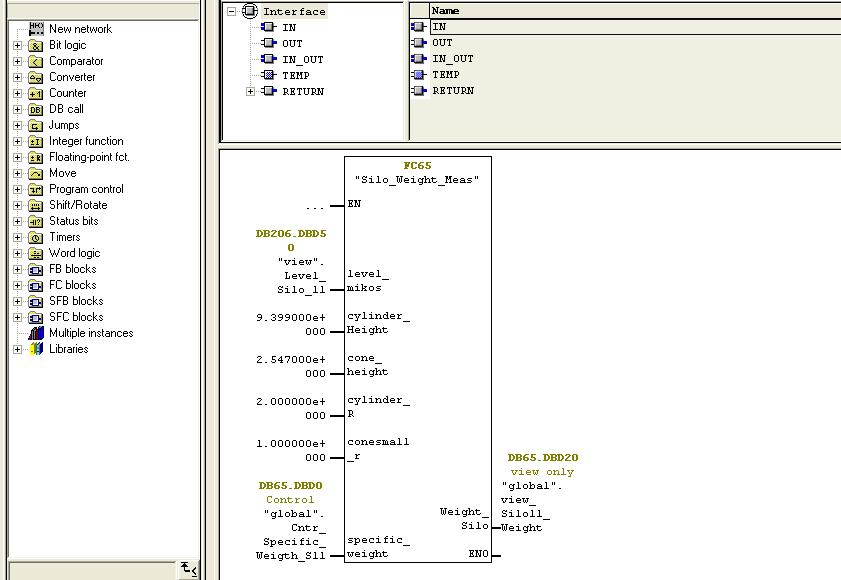
Task: Expand the Floating-point fct. branch
Action: 16,157
